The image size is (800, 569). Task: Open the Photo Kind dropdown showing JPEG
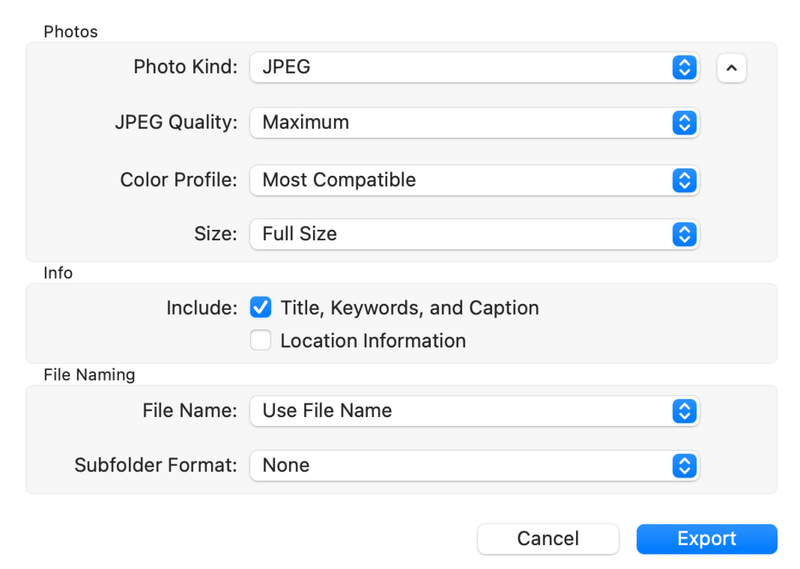460,68
